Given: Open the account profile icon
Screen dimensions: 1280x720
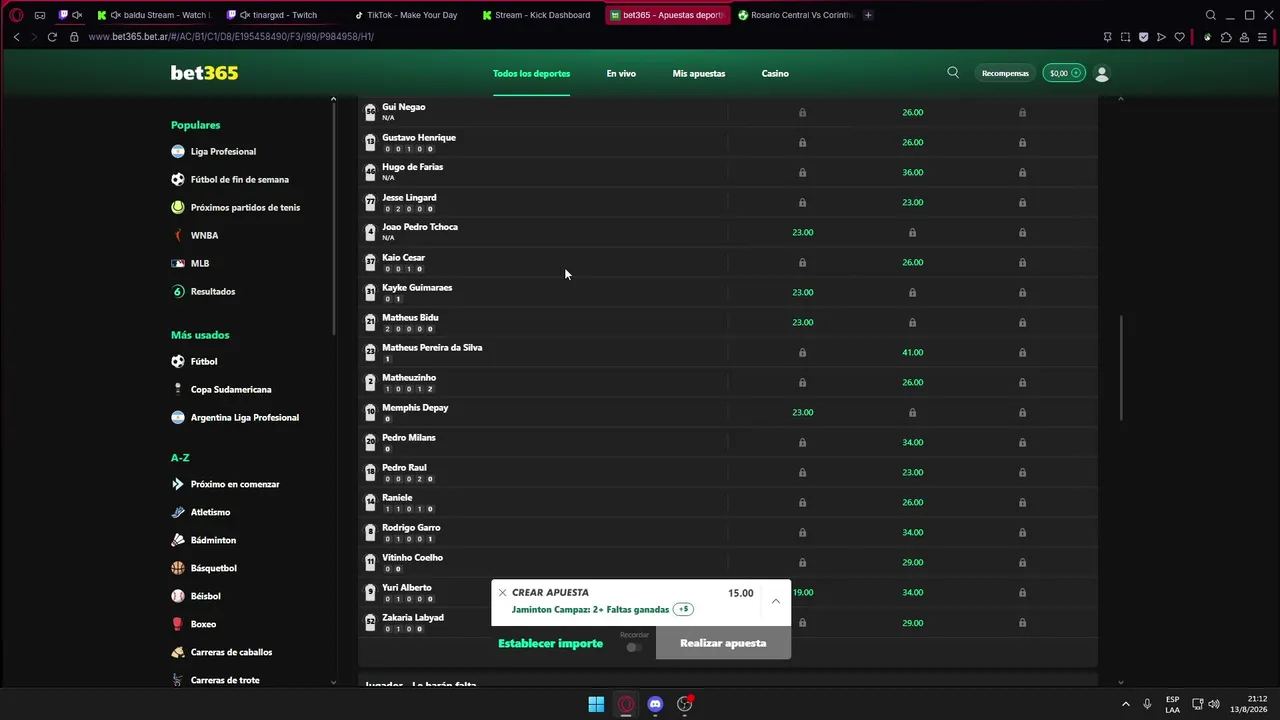Looking at the screenshot, I should (x=1102, y=74).
